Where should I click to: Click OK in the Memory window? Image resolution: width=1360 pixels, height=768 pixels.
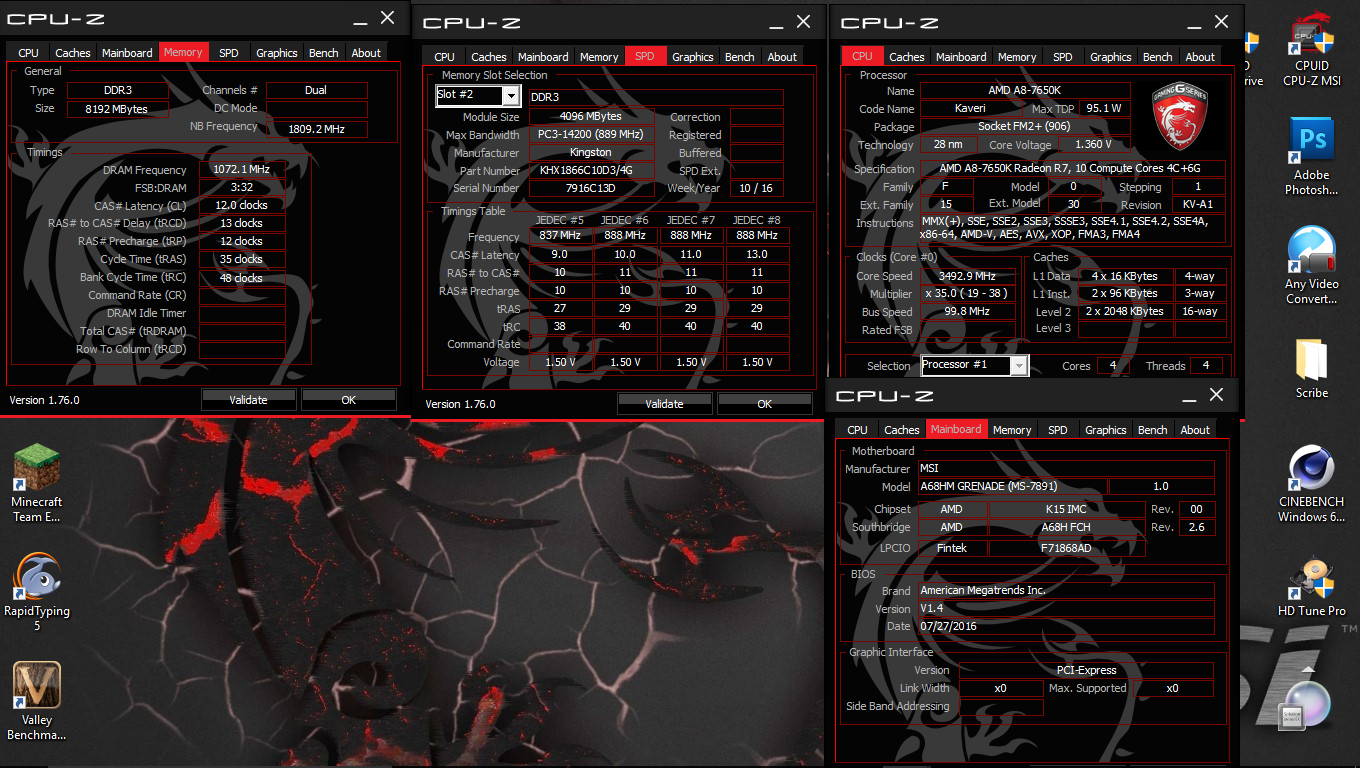[348, 400]
